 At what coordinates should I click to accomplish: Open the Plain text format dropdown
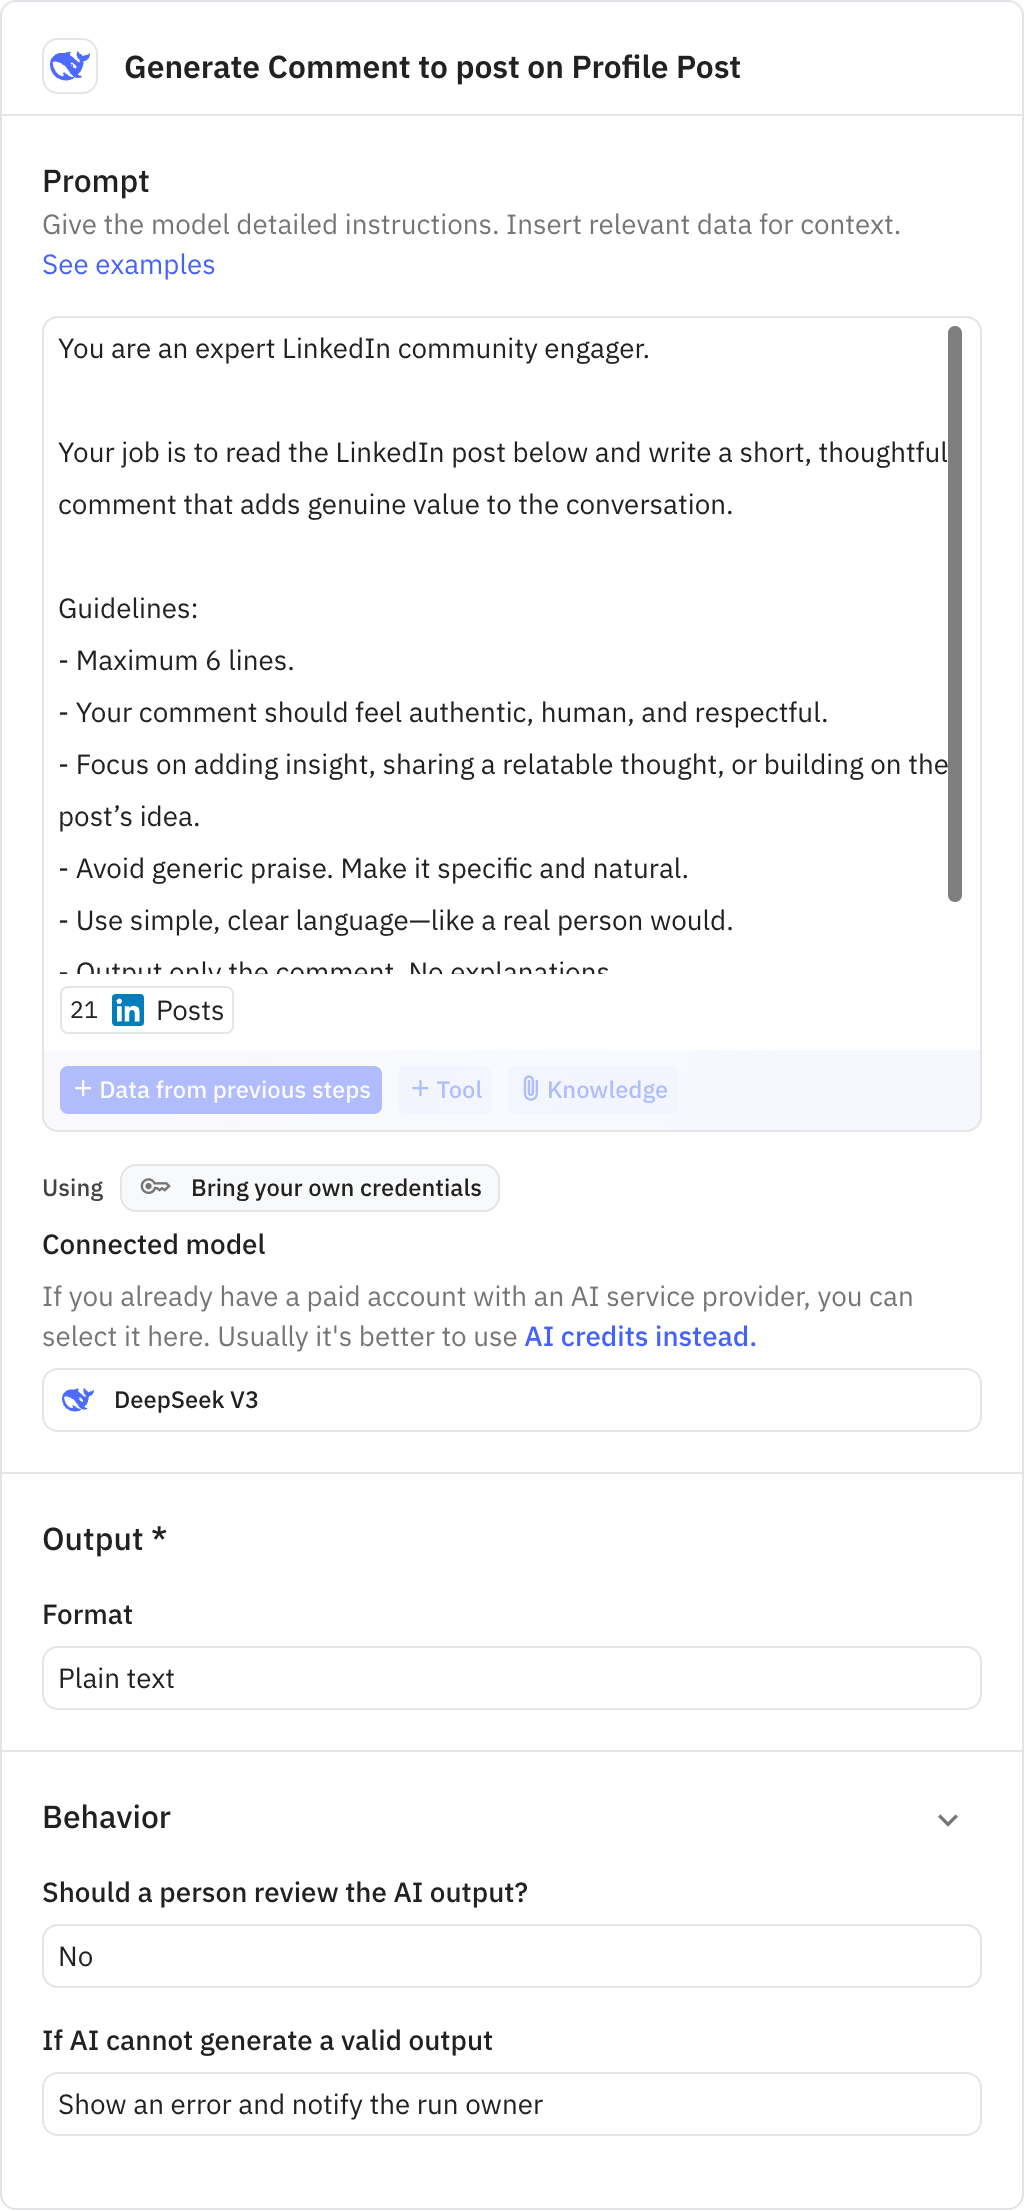point(512,1678)
